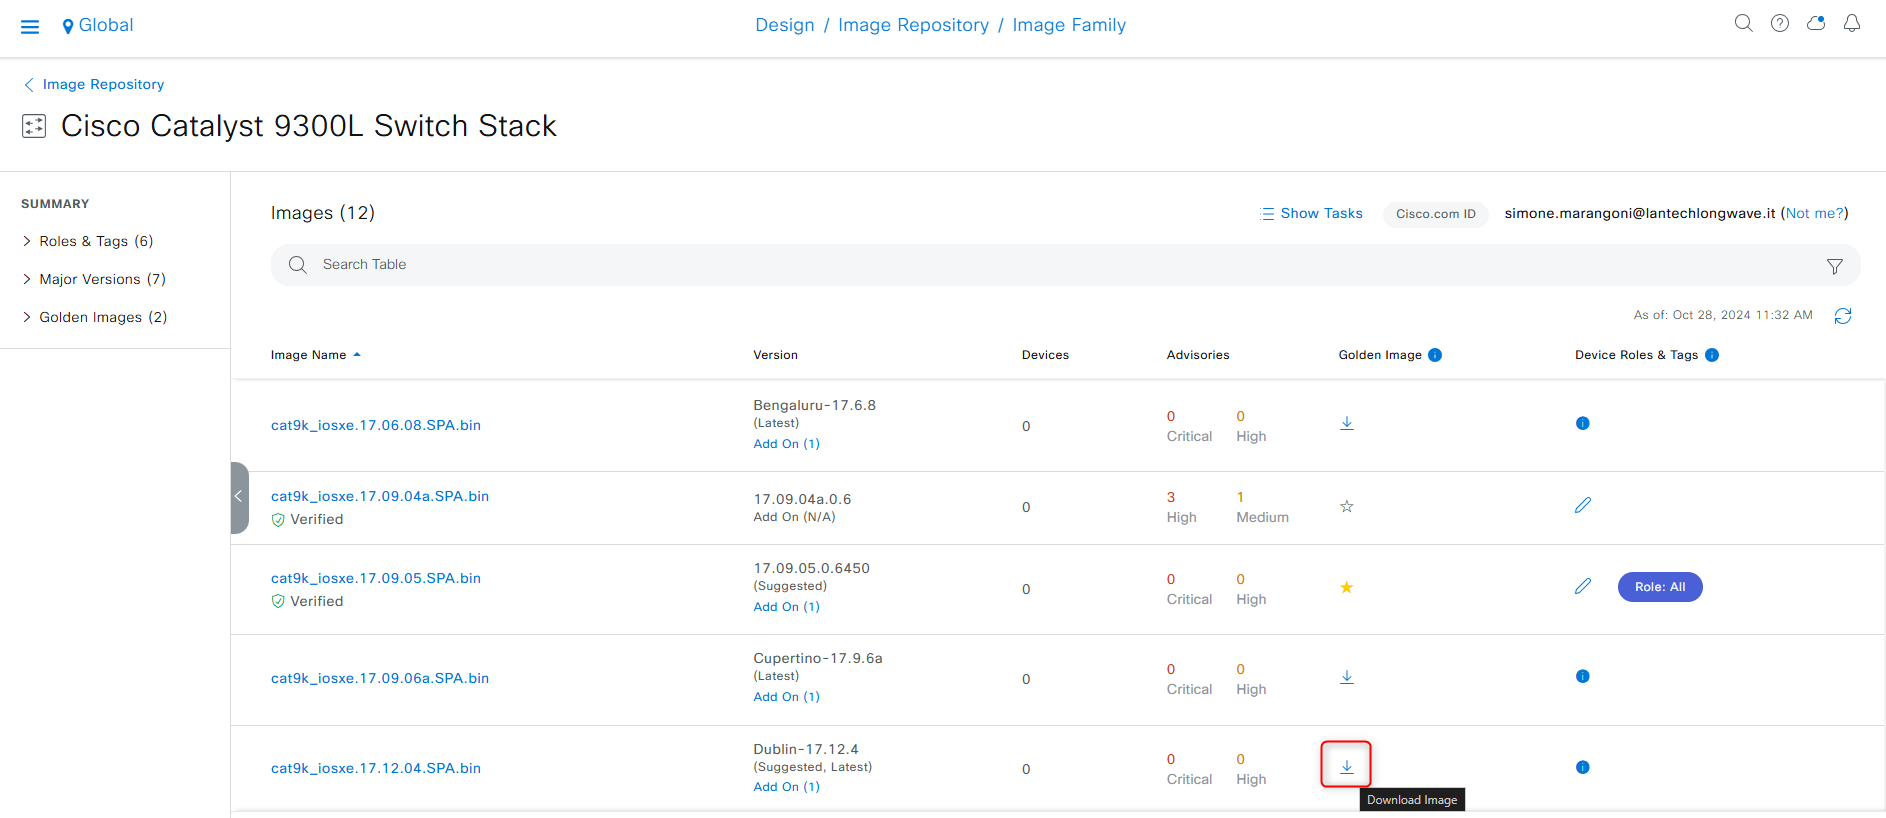Click the SUMMARY heading
The width and height of the screenshot is (1886, 818).
[55, 204]
